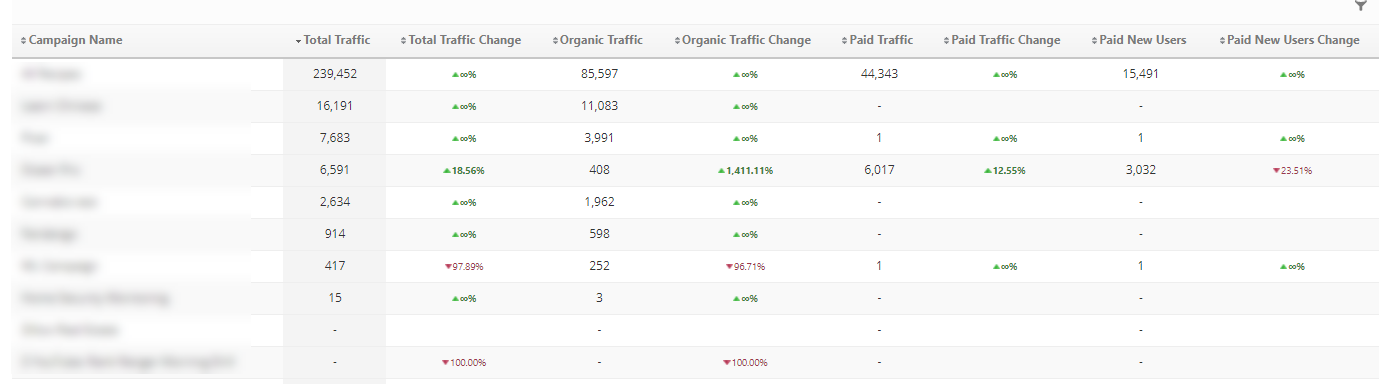Viewport: 1400px width, 384px height.
Task: Click the Organic Traffic column header
Action: (597, 40)
